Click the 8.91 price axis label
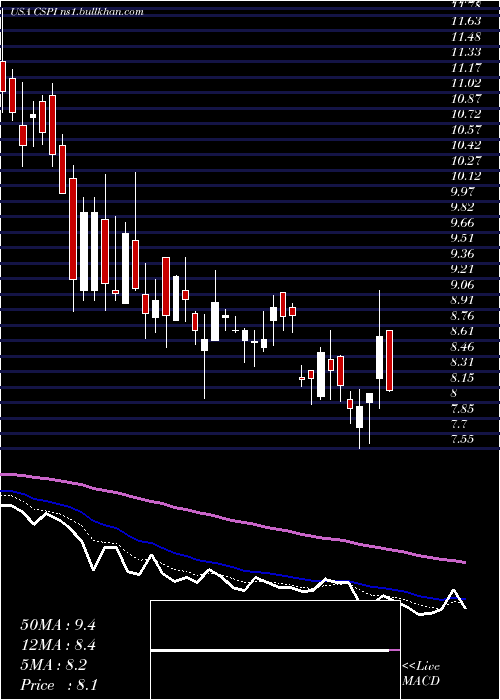 tap(464, 300)
